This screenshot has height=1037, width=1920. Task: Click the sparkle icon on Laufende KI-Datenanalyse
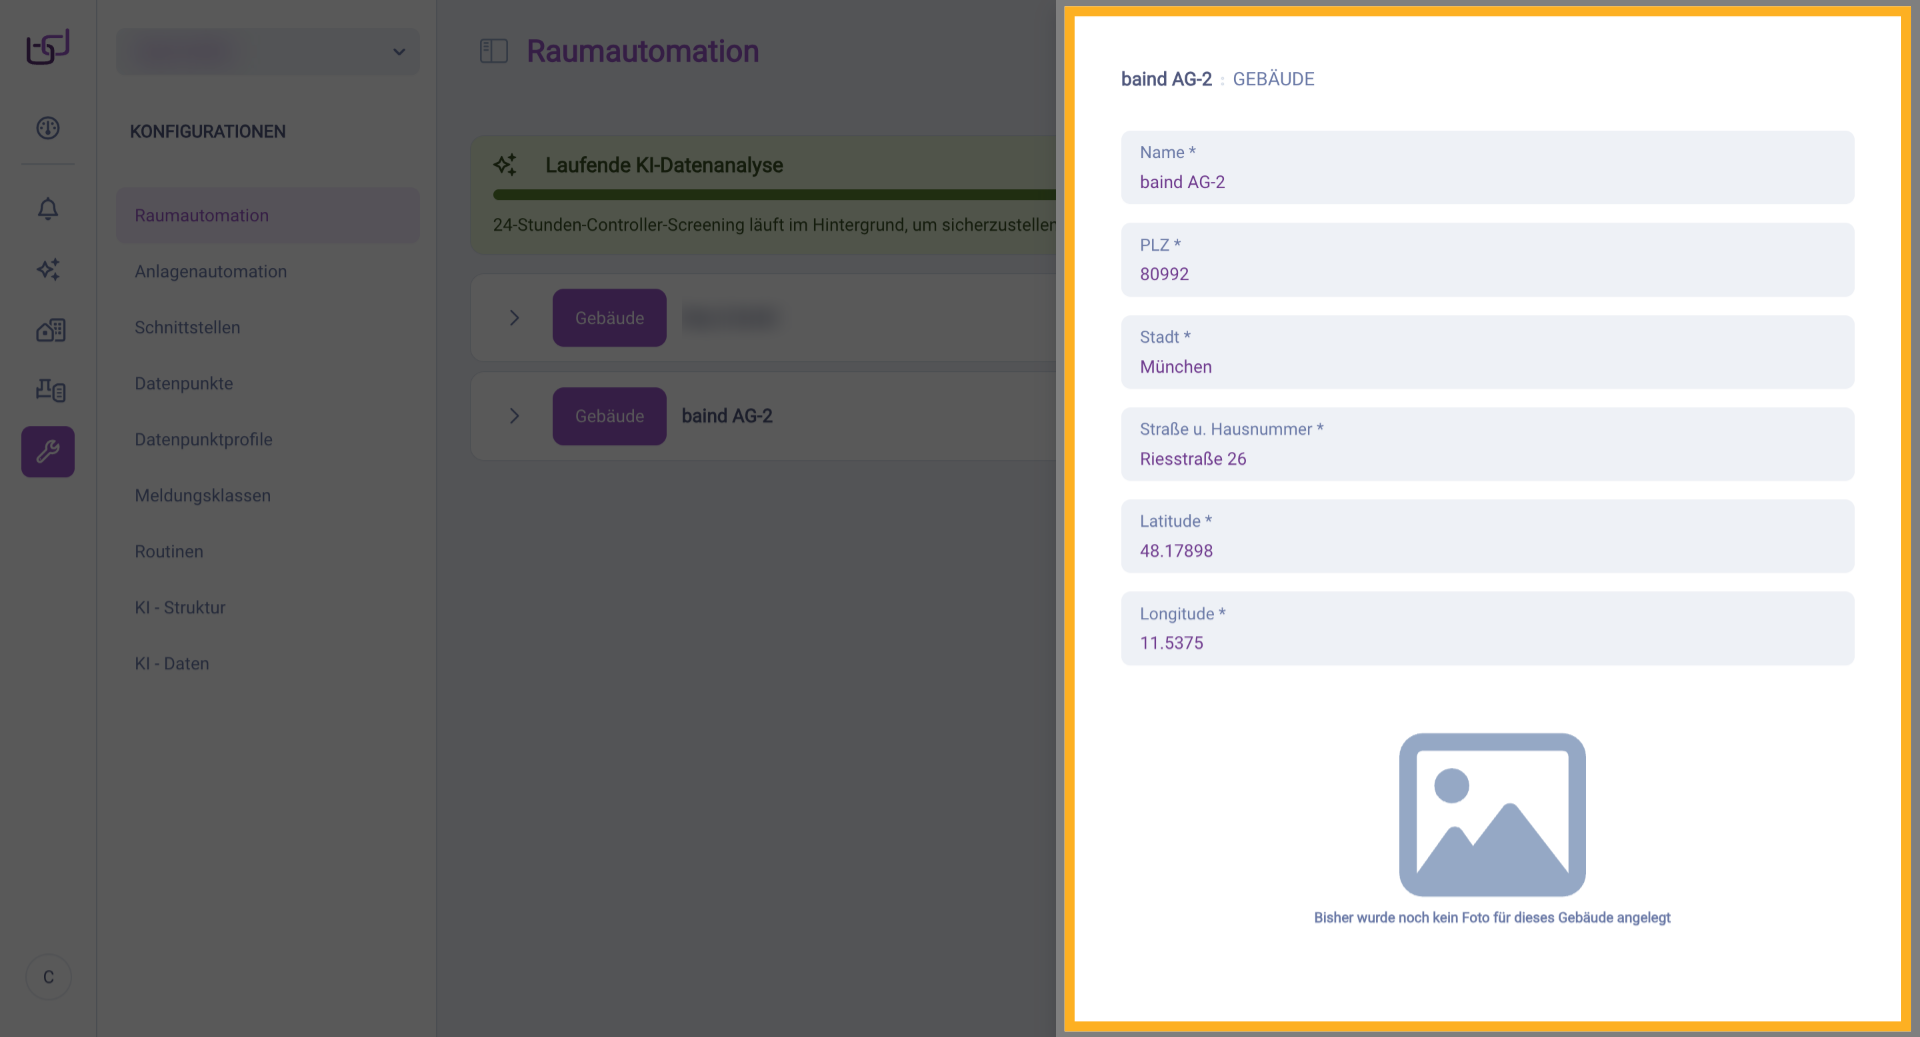[505, 164]
